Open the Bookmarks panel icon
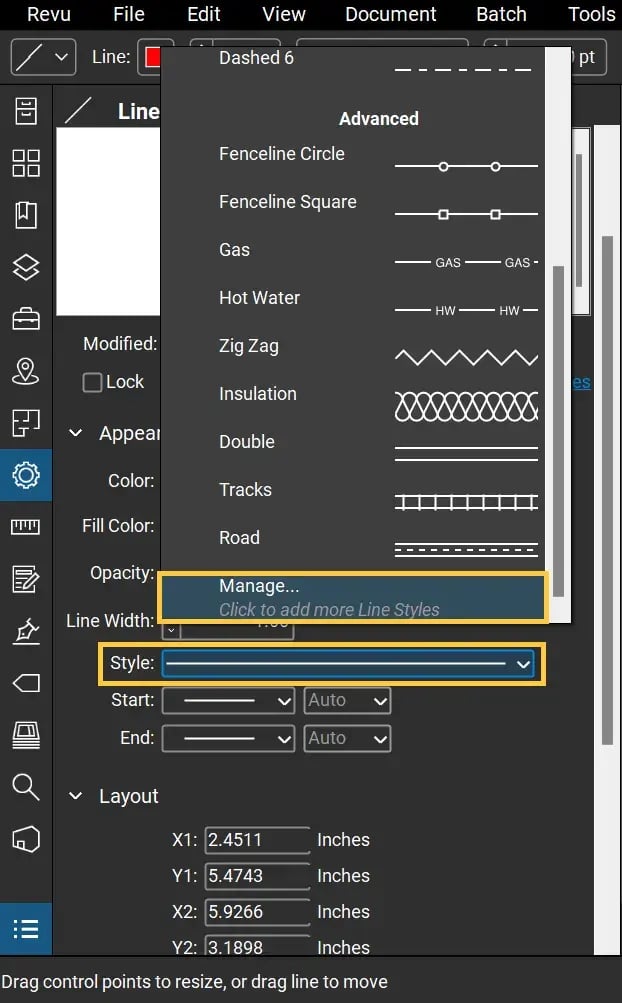This screenshot has width=622, height=1003. 26,215
